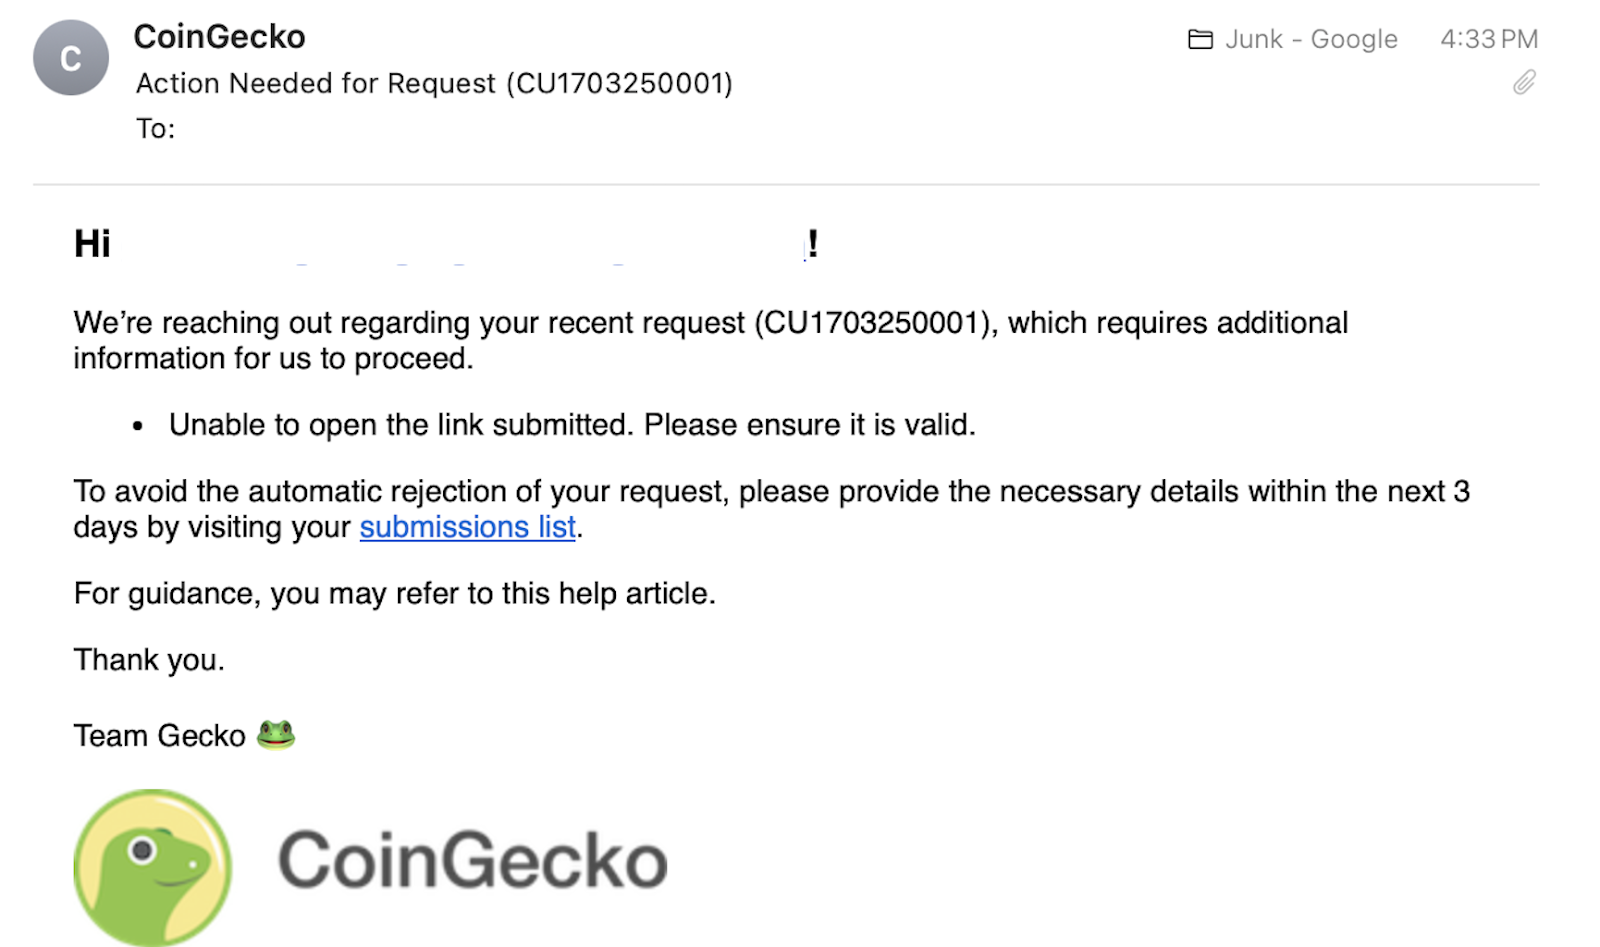Screen dimensions: 1600x947
Task: Click the Team Gecko signature text
Action: coord(160,736)
